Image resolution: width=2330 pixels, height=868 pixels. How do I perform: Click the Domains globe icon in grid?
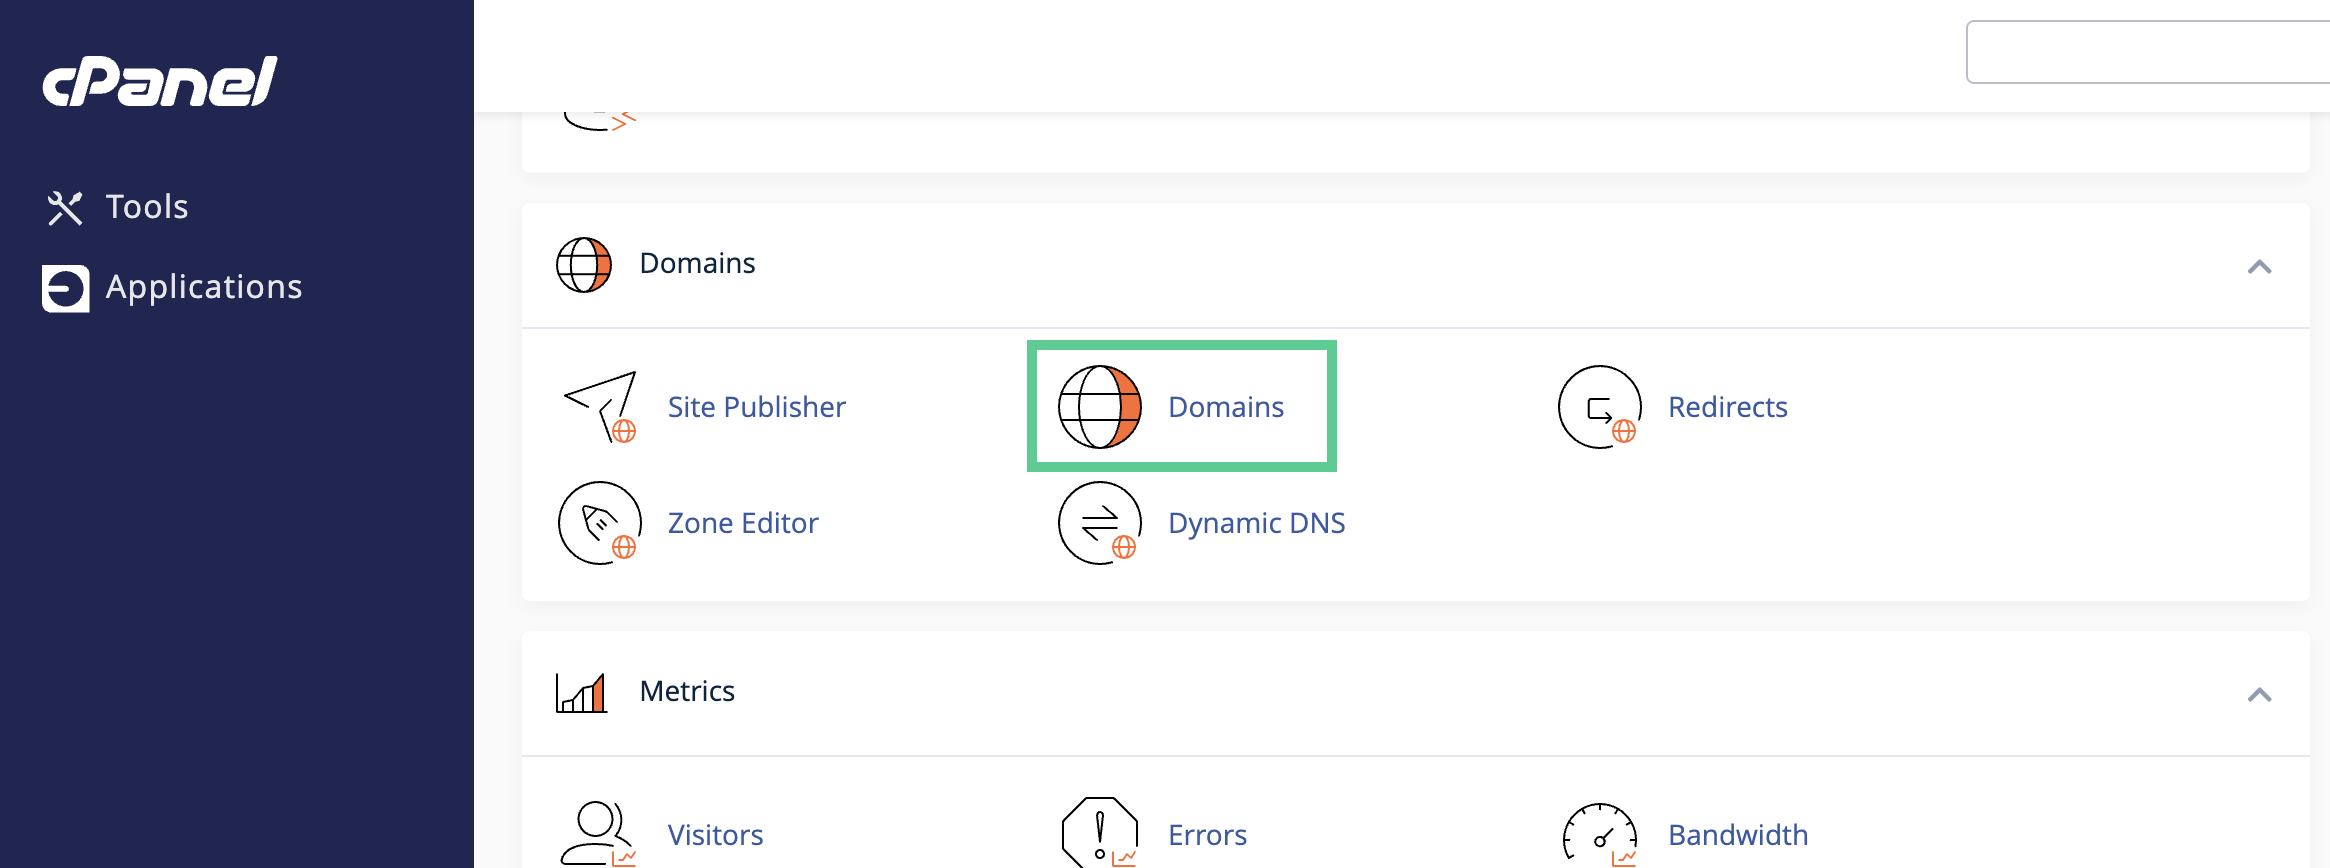pos(1100,407)
